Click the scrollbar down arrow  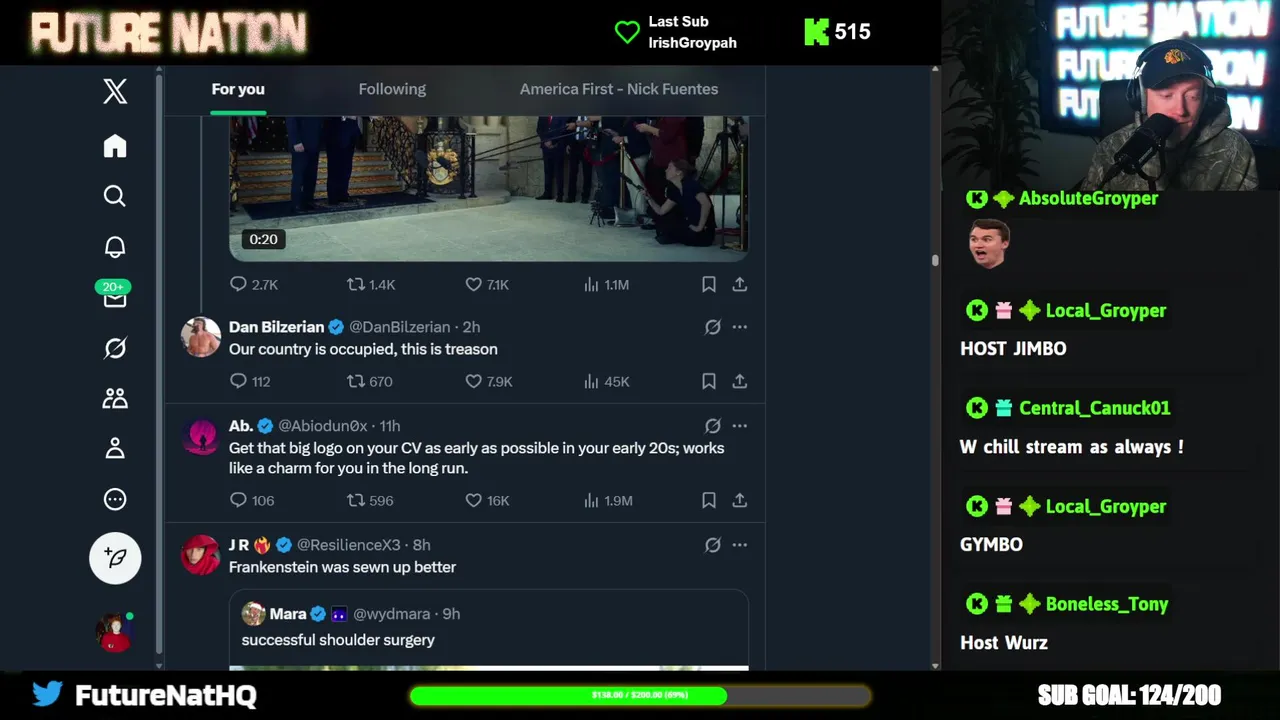coord(935,665)
